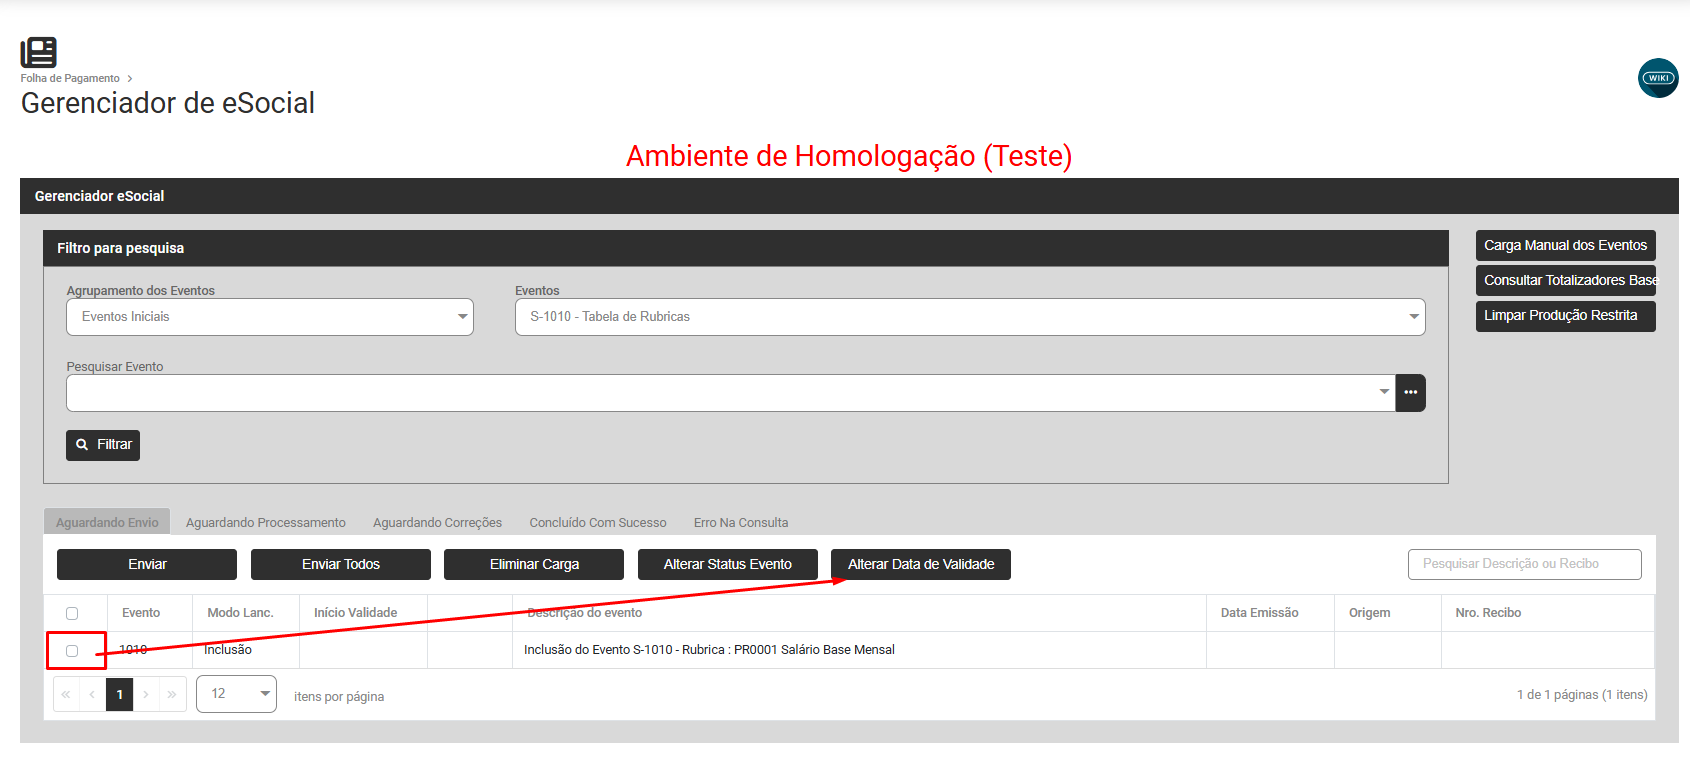
Task: Click Limpar Produção Restrita button
Action: point(1566,316)
